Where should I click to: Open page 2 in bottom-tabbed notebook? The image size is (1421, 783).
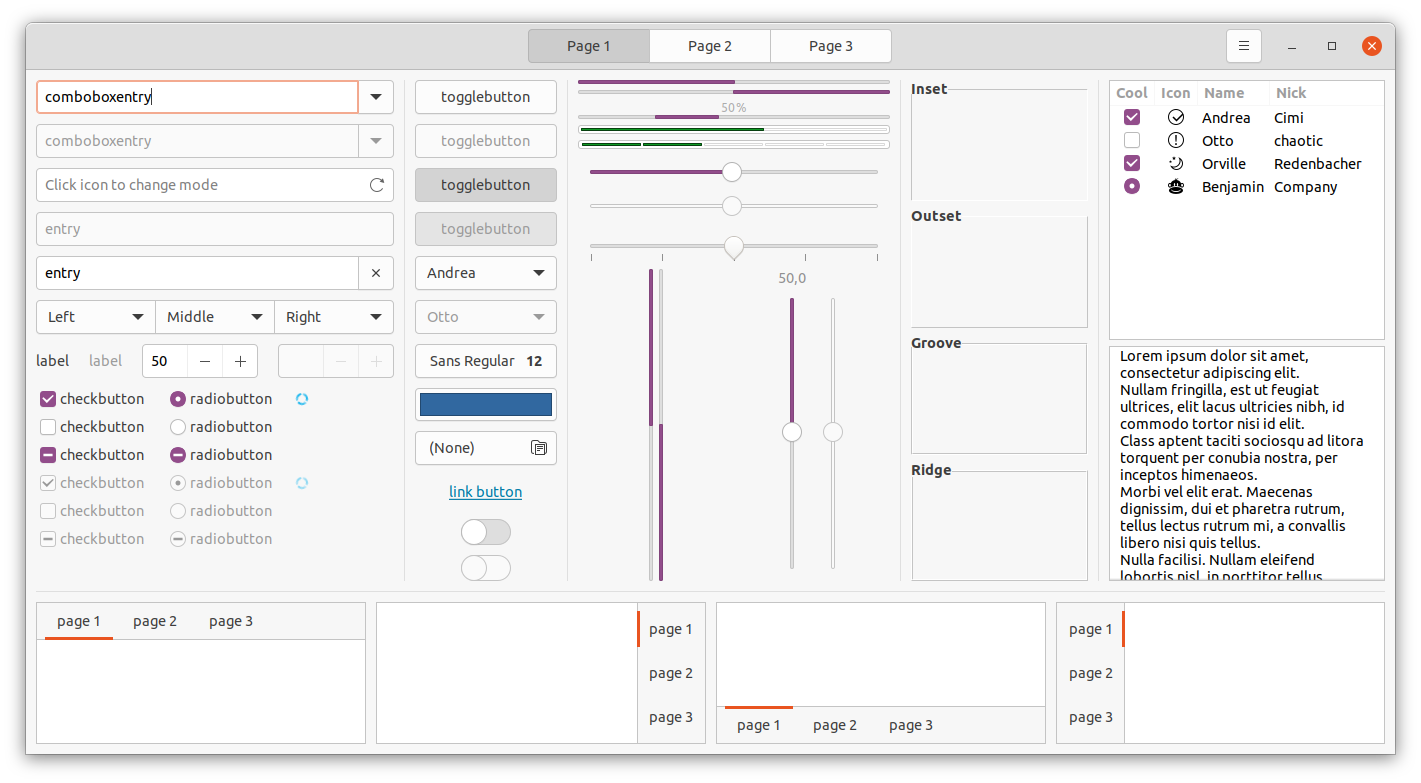(x=835, y=725)
